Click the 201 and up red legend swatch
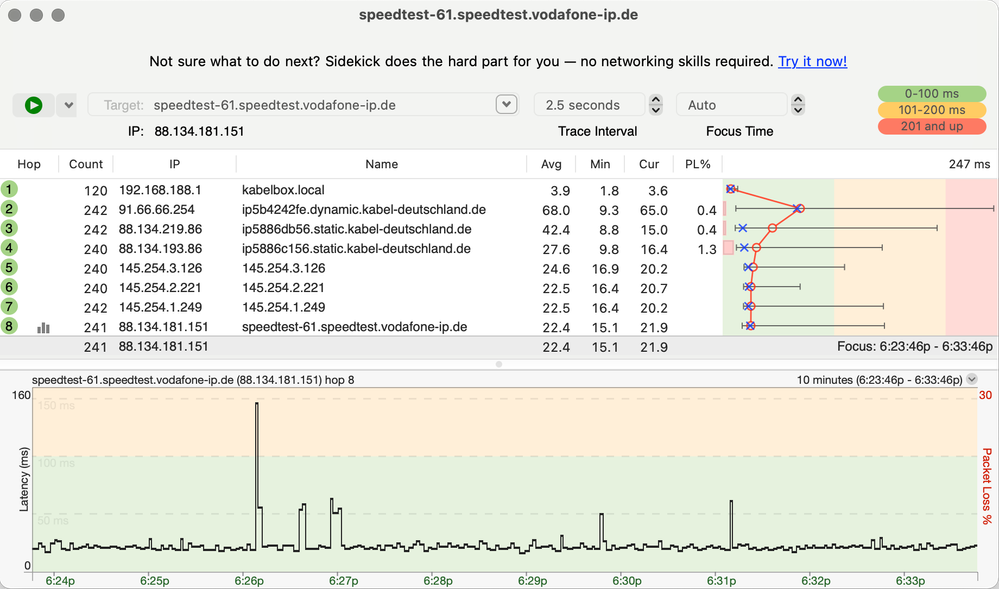999x589 pixels. pos(931,126)
